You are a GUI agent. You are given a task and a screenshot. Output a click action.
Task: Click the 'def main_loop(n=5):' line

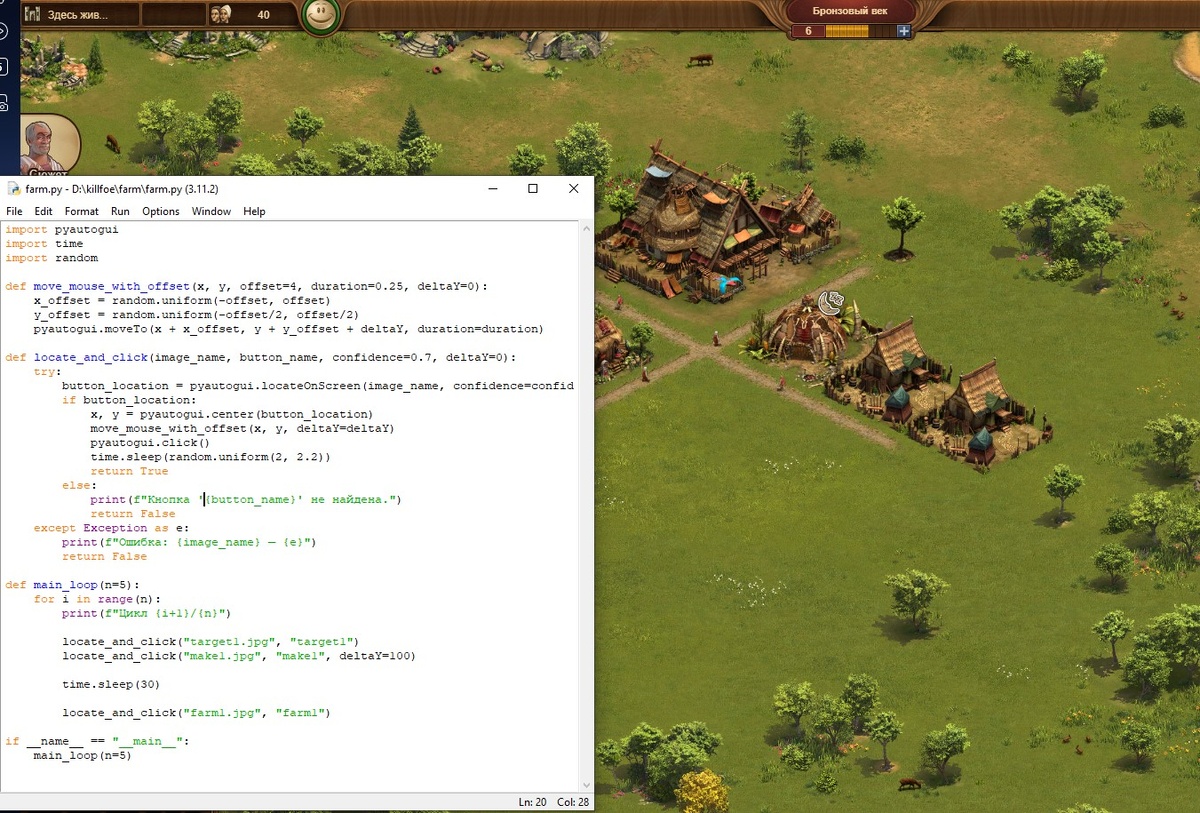tap(72, 585)
